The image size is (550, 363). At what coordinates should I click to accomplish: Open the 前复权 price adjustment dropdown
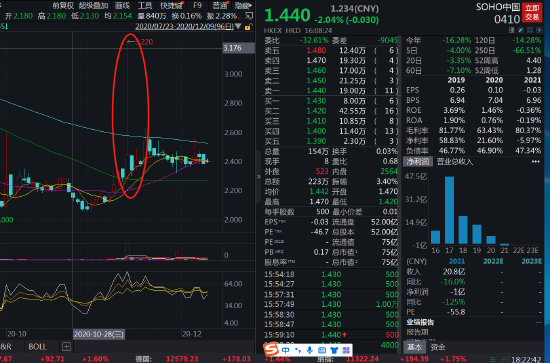tap(63, 5)
